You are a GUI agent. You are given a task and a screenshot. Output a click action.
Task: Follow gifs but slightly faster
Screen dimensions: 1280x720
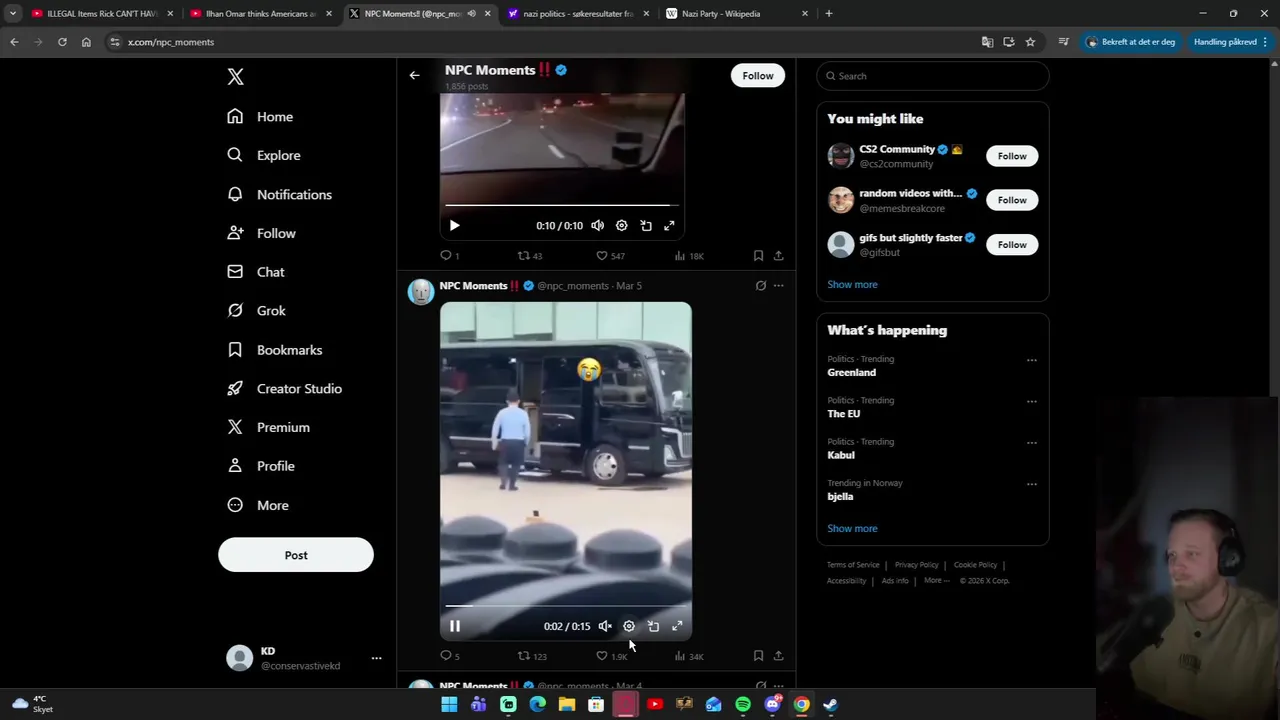coord(1012,245)
